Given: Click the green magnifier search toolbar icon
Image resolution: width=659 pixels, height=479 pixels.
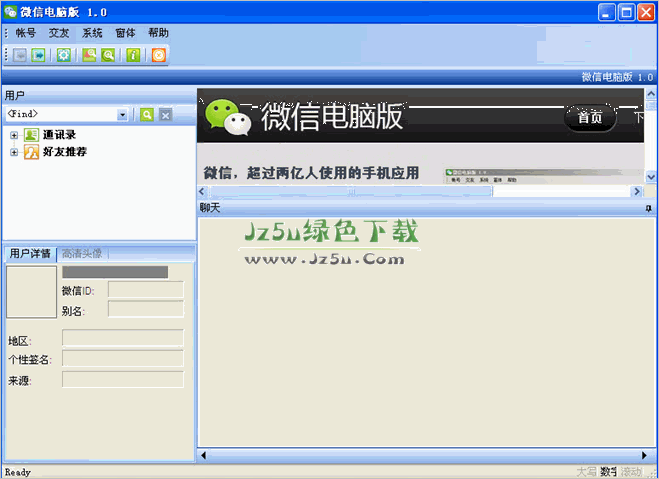Looking at the screenshot, I should click(108, 55).
